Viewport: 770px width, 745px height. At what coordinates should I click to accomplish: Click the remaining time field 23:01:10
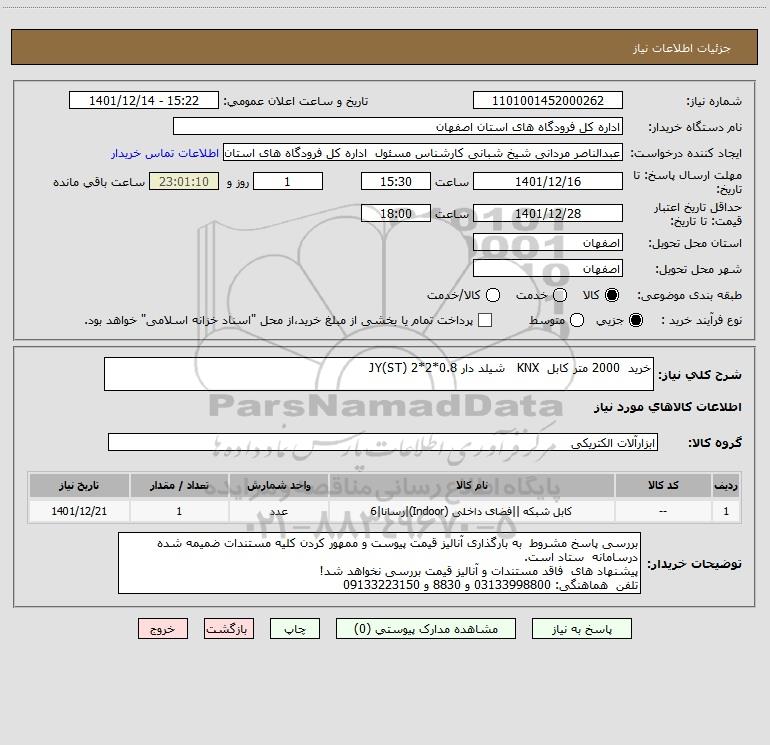pos(184,182)
